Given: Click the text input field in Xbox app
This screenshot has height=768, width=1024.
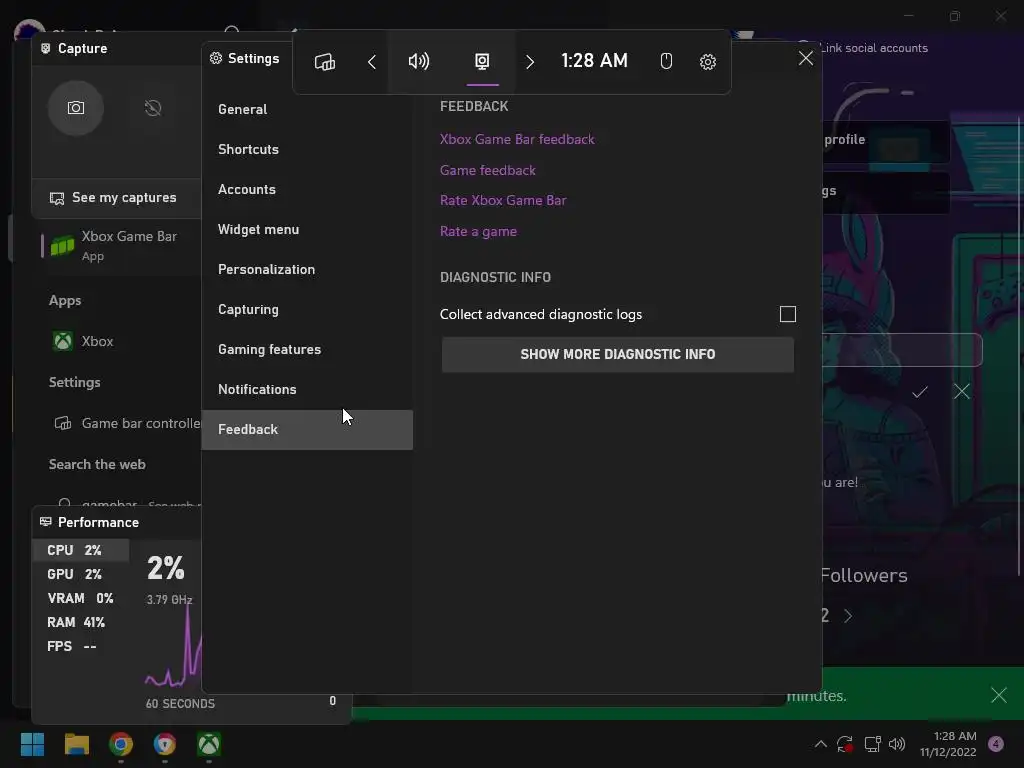Looking at the screenshot, I should tap(902, 350).
